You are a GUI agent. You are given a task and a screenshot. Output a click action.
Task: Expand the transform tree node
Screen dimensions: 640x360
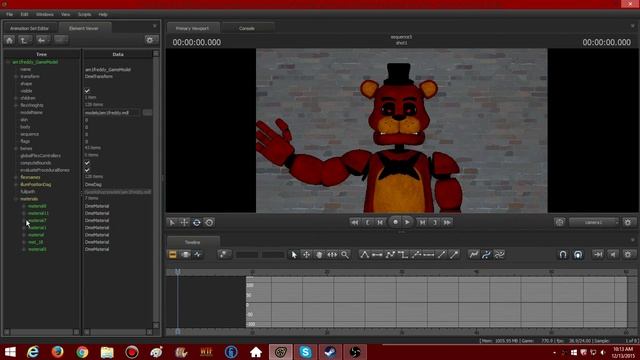16,76
